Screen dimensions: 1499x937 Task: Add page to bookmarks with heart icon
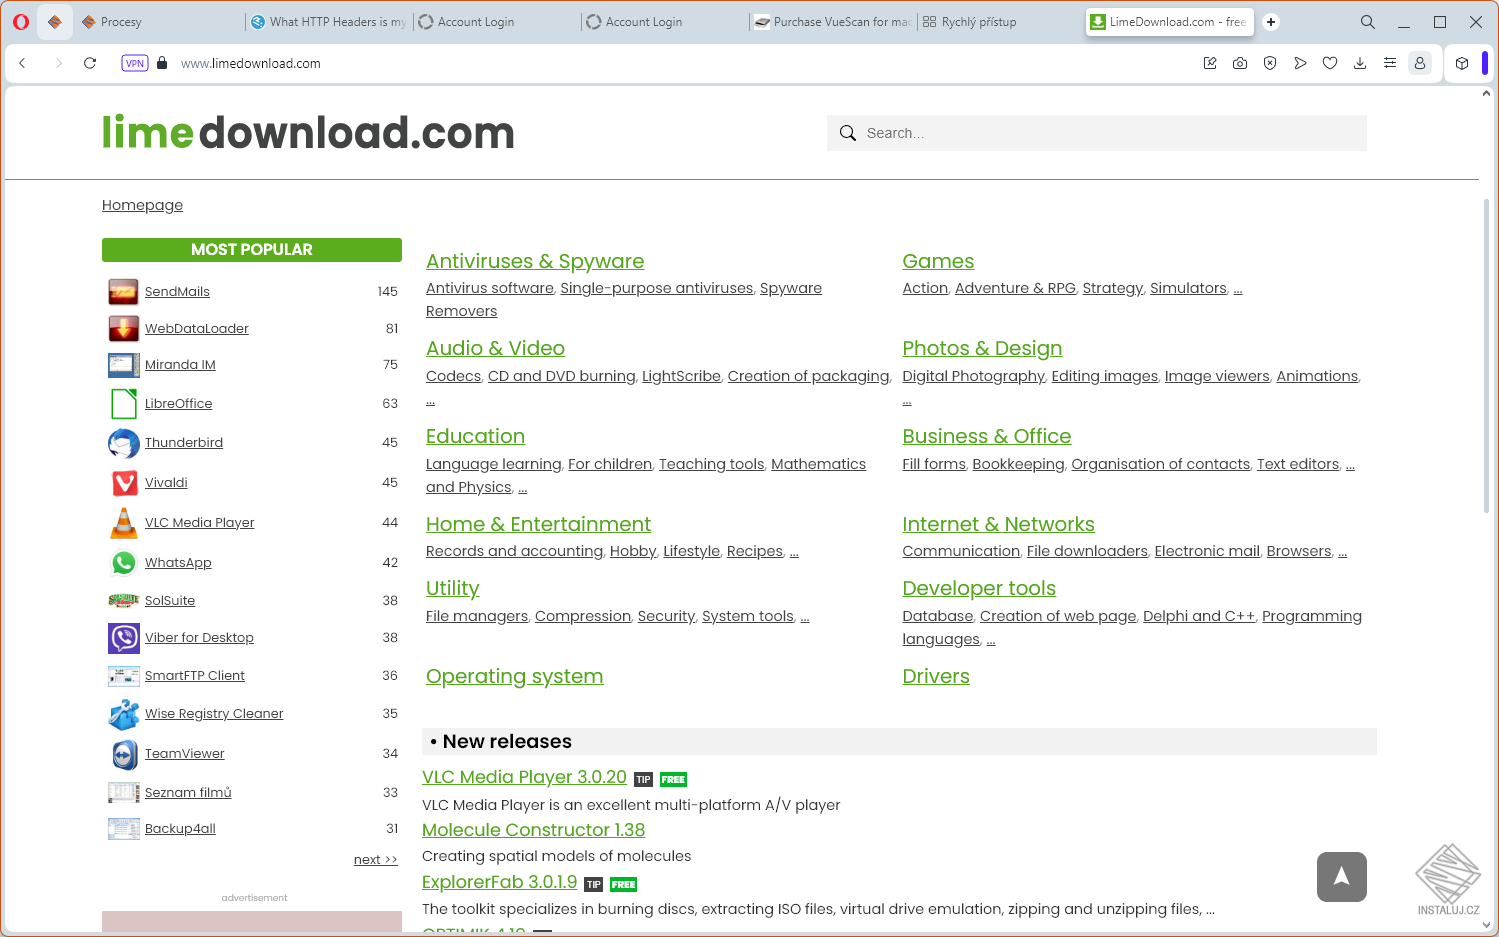[1330, 63]
